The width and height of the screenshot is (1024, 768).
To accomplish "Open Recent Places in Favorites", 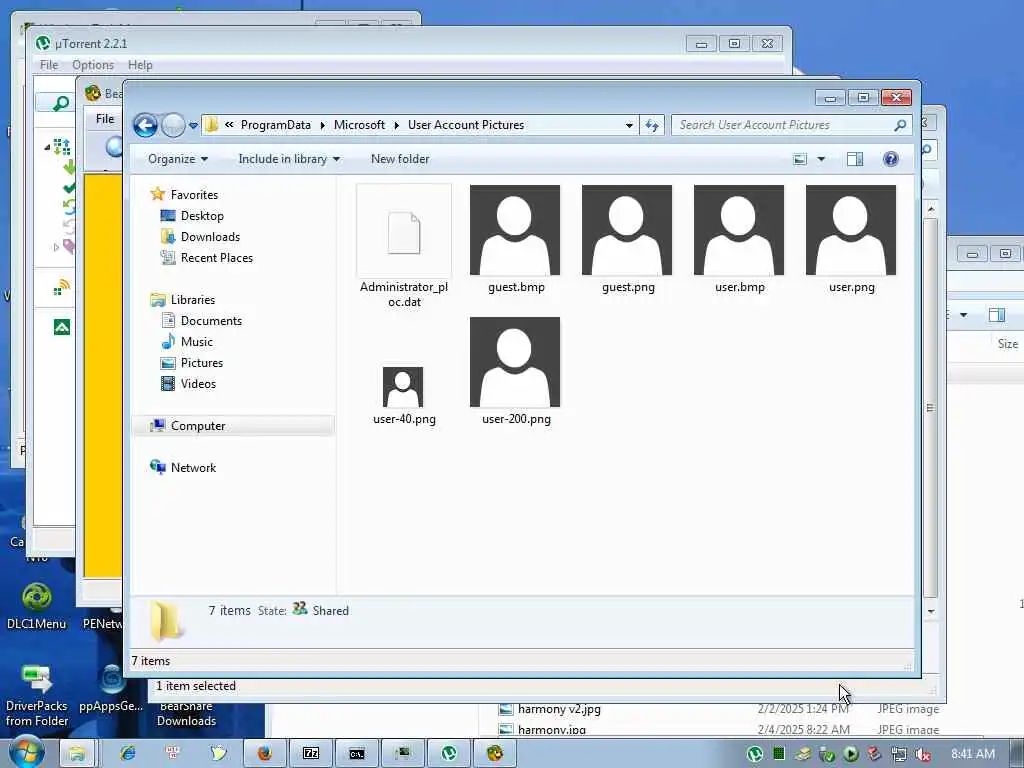I will pyautogui.click(x=216, y=257).
